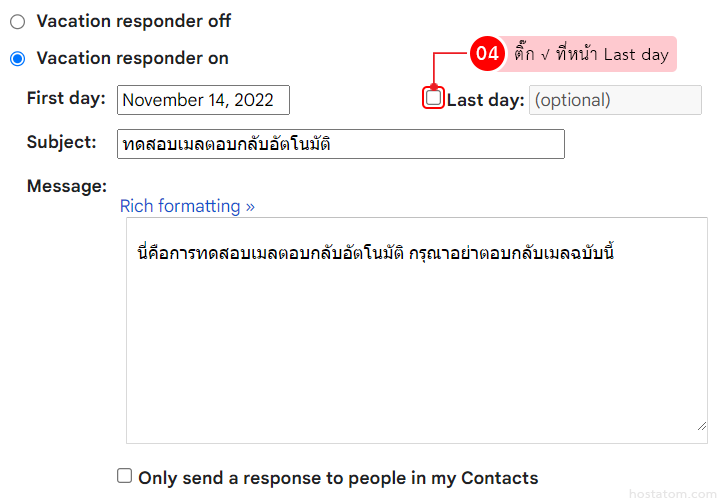Enable only send to Contacts checkbox
Viewport: 720px width, 501px height.
coord(124,476)
